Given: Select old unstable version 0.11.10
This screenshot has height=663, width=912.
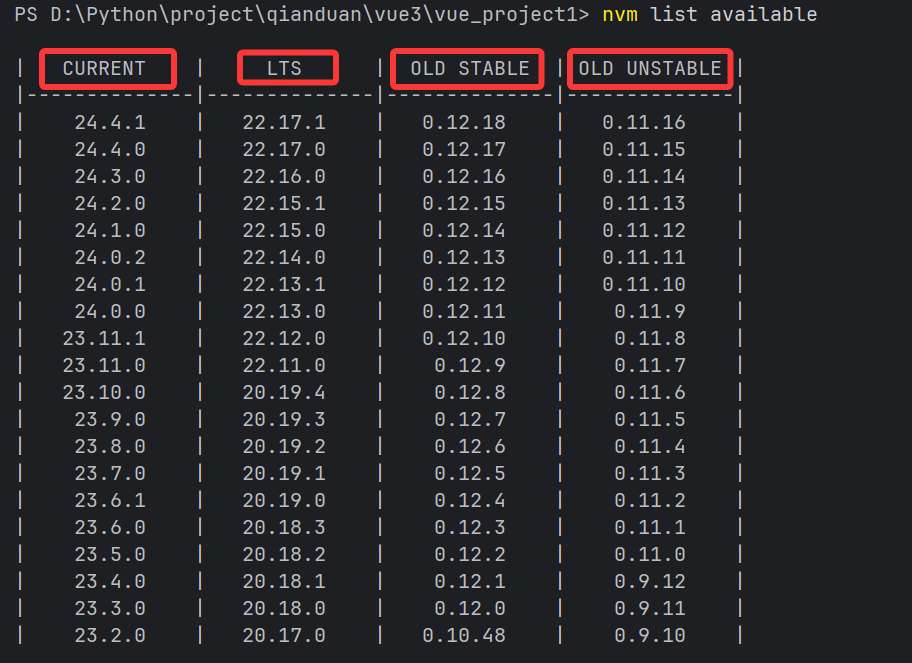Looking at the screenshot, I should point(644,284).
